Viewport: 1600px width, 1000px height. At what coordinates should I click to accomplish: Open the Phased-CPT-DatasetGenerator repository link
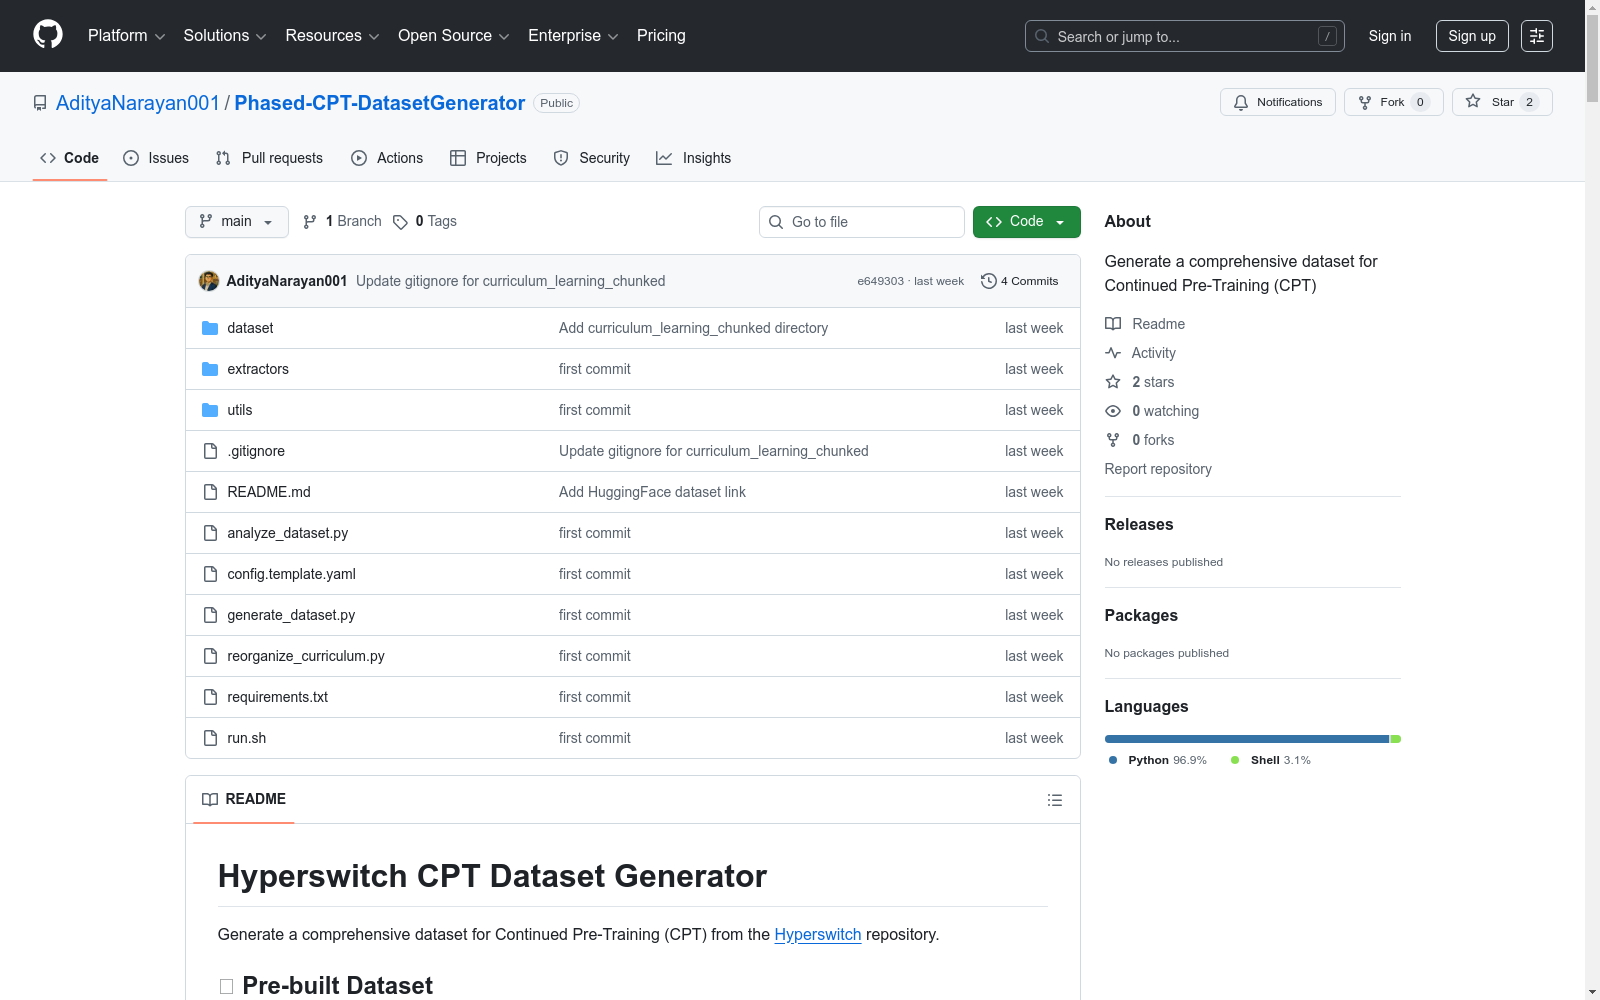pyautogui.click(x=380, y=103)
